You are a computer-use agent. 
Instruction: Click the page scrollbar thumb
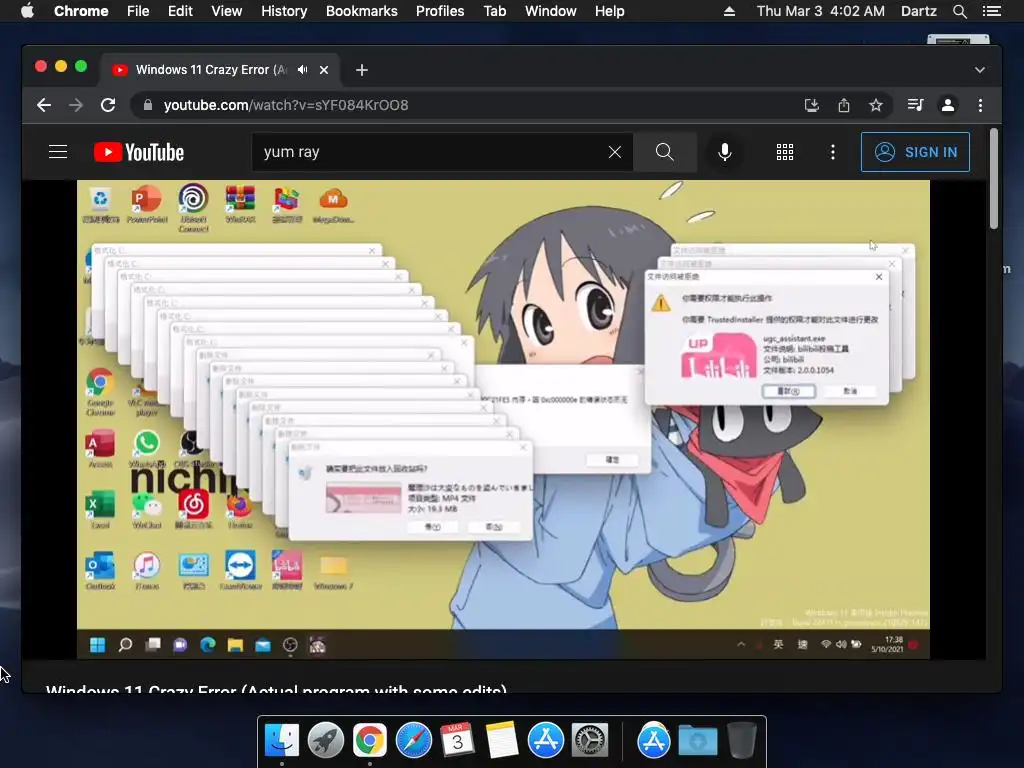pos(993,179)
